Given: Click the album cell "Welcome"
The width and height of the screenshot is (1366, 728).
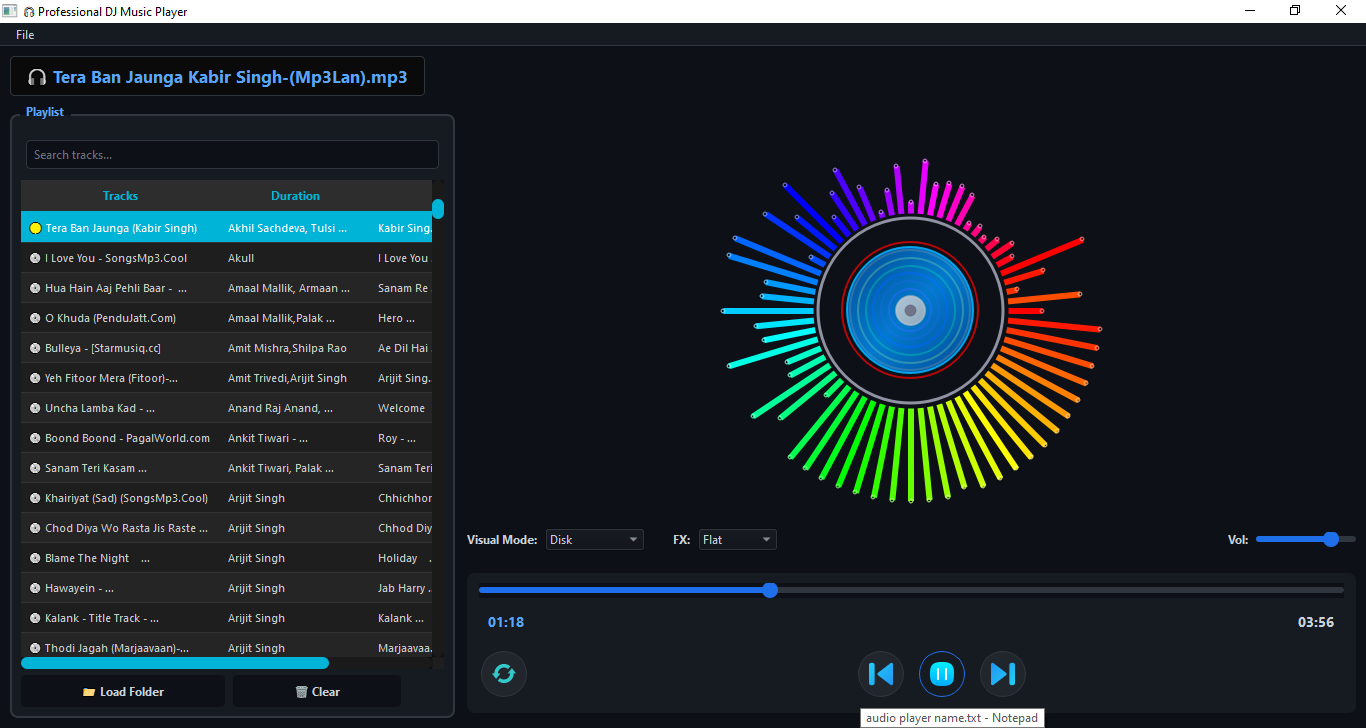Looking at the screenshot, I should pyautogui.click(x=401, y=408).
